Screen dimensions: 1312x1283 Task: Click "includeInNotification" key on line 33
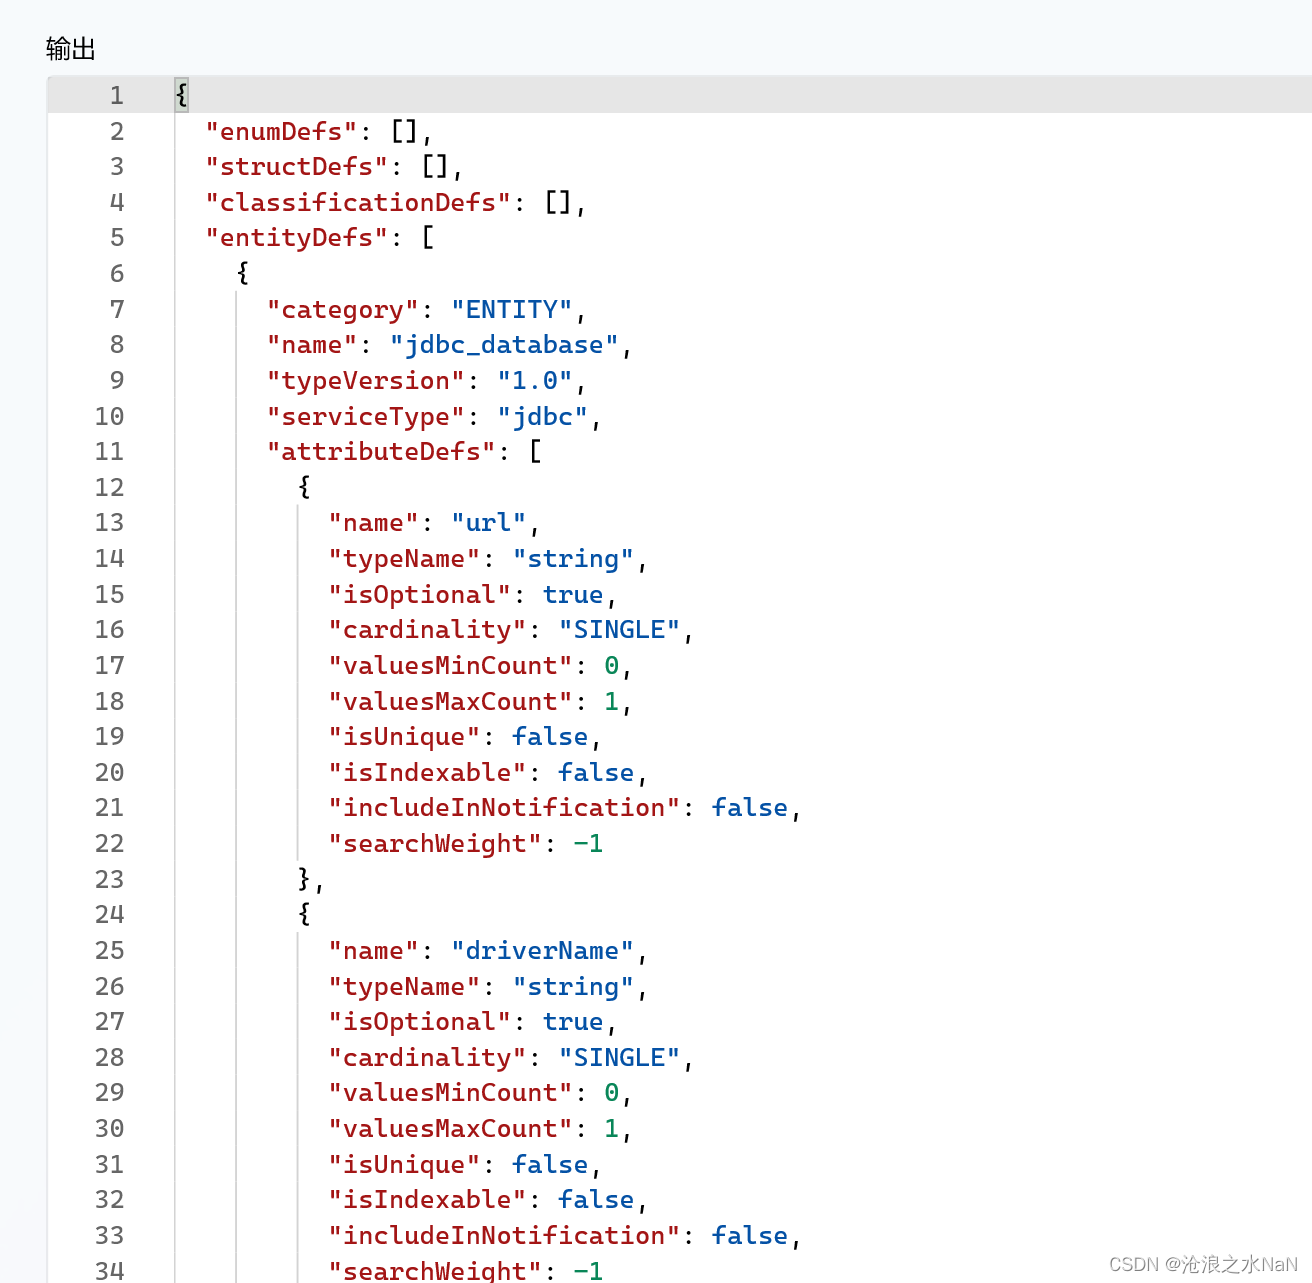tap(504, 1235)
